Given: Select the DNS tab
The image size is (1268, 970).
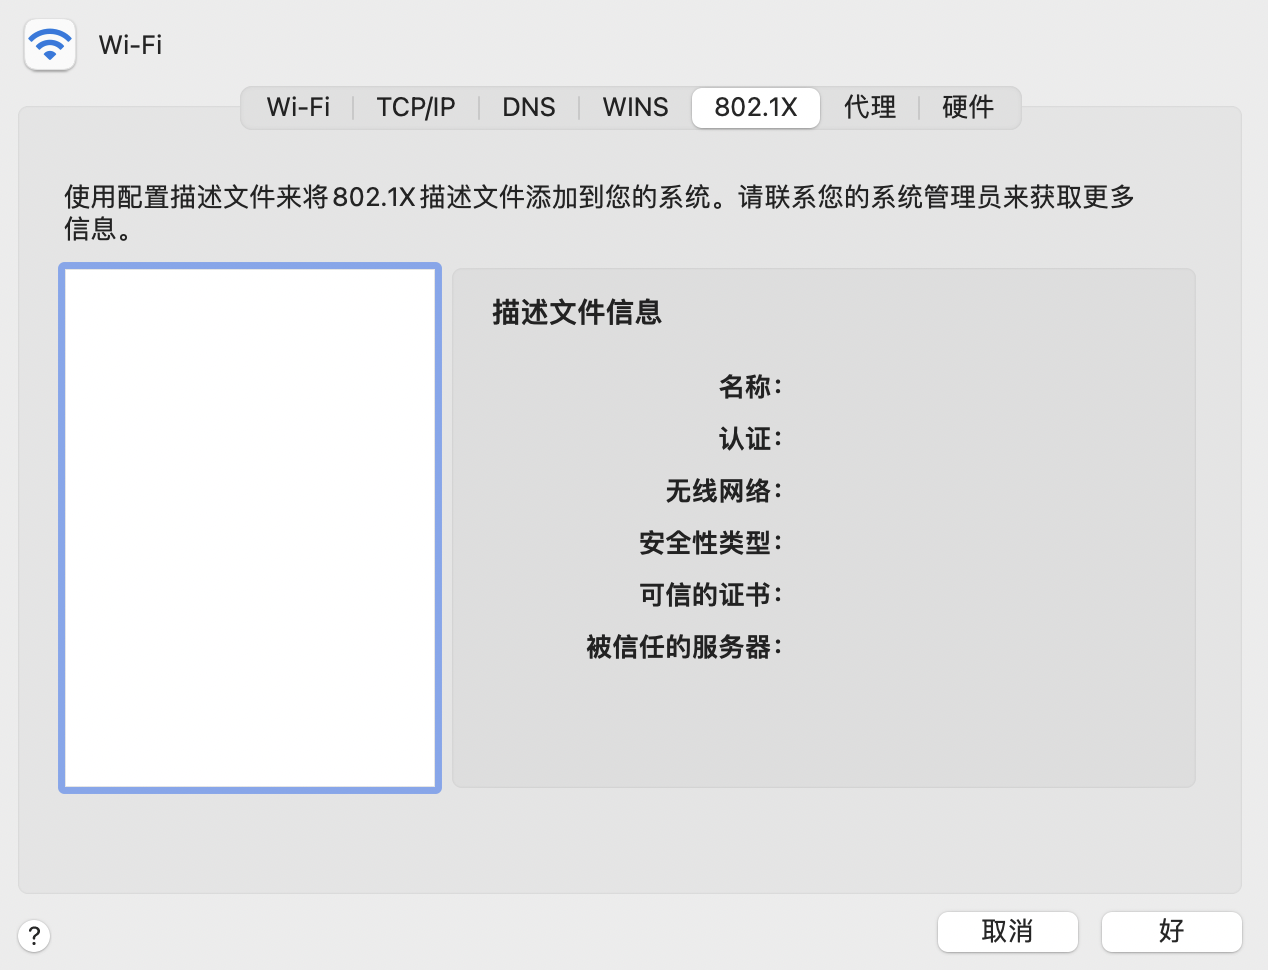Looking at the screenshot, I should 528,108.
